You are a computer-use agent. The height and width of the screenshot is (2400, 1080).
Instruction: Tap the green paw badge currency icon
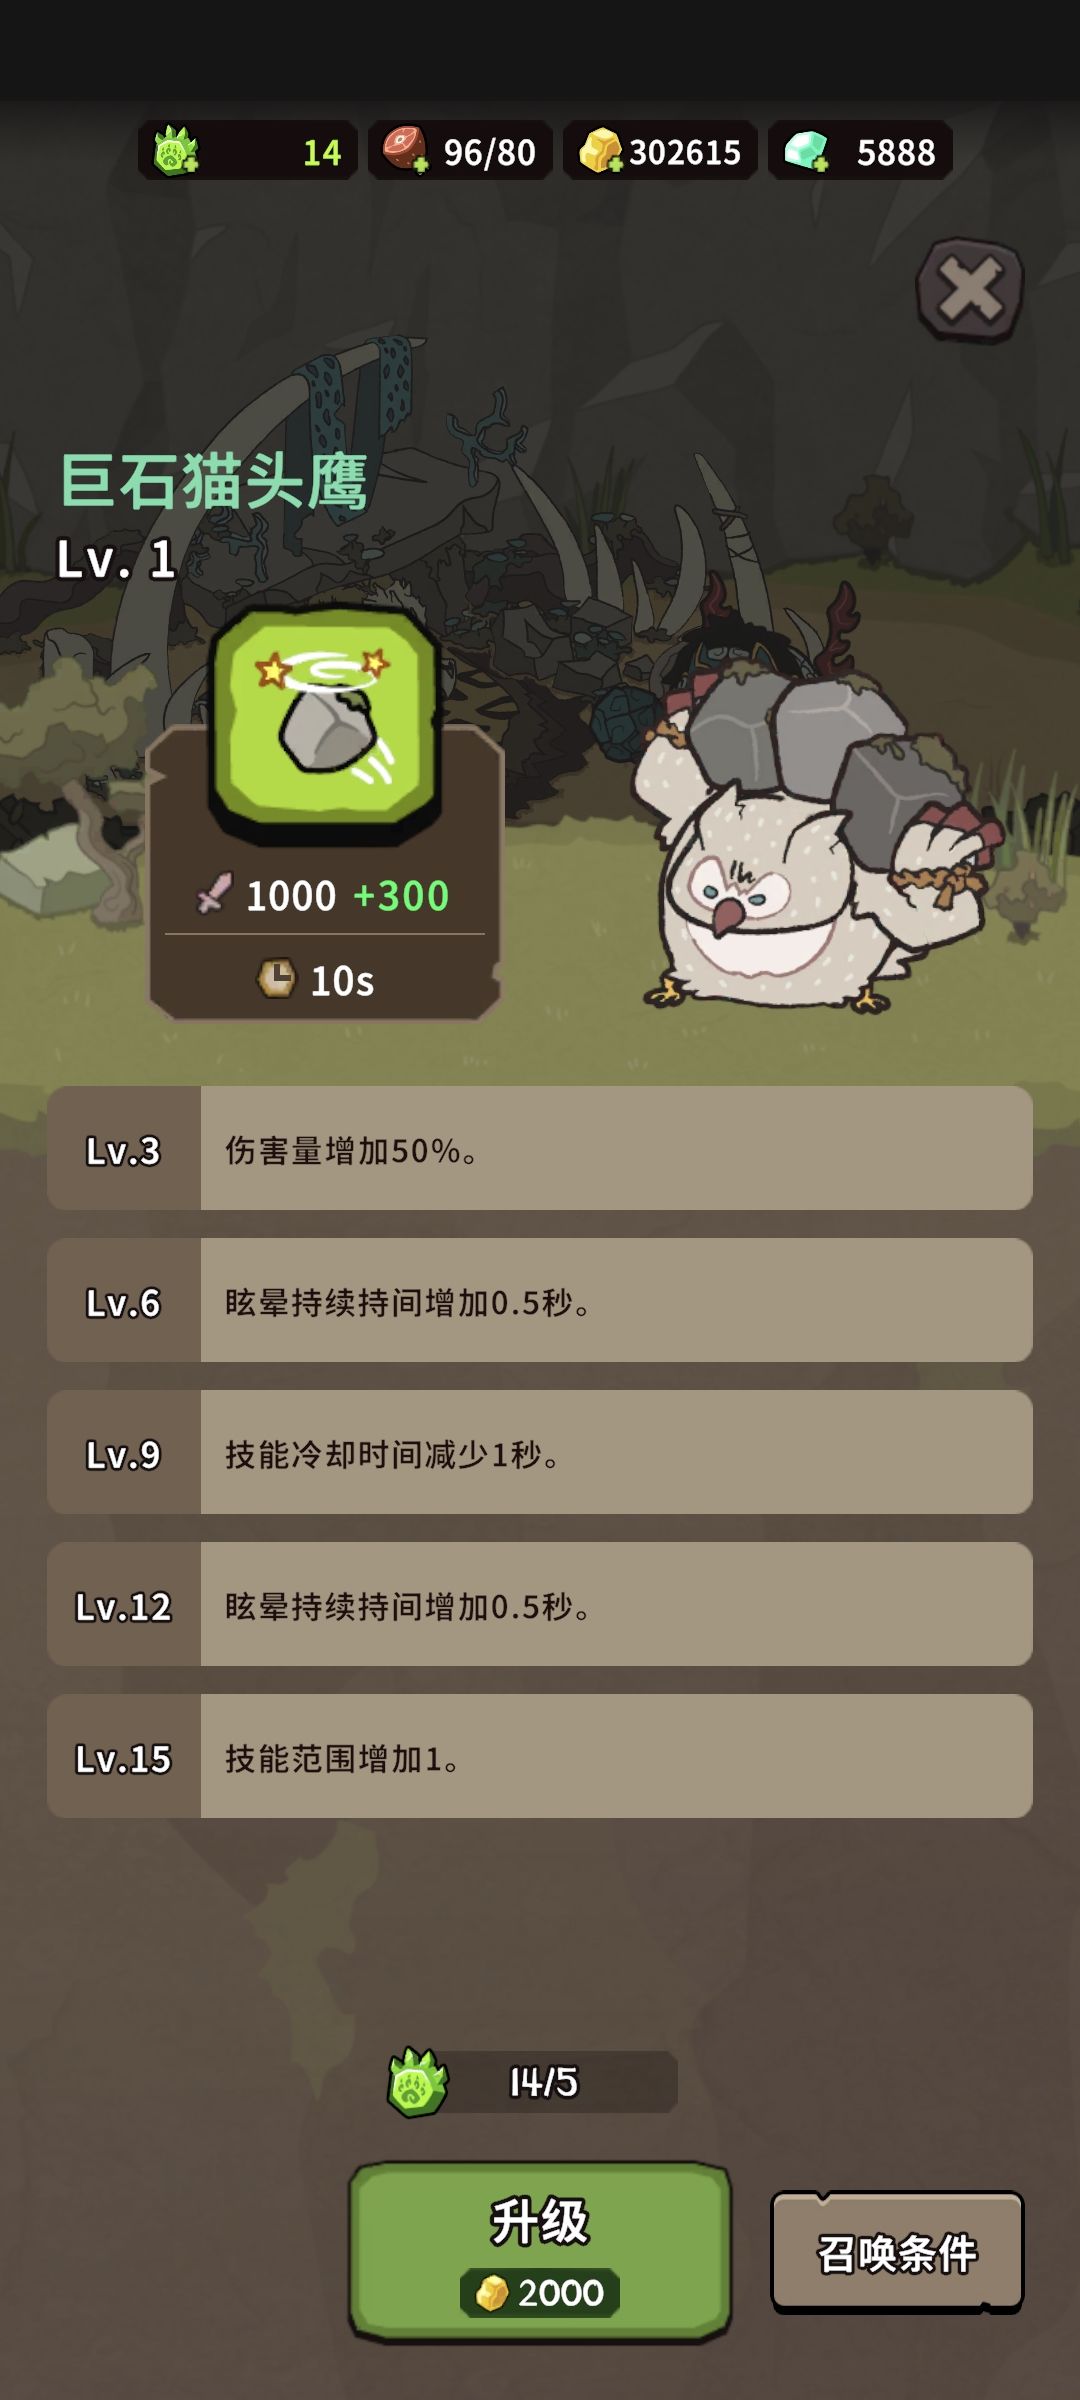pos(176,151)
